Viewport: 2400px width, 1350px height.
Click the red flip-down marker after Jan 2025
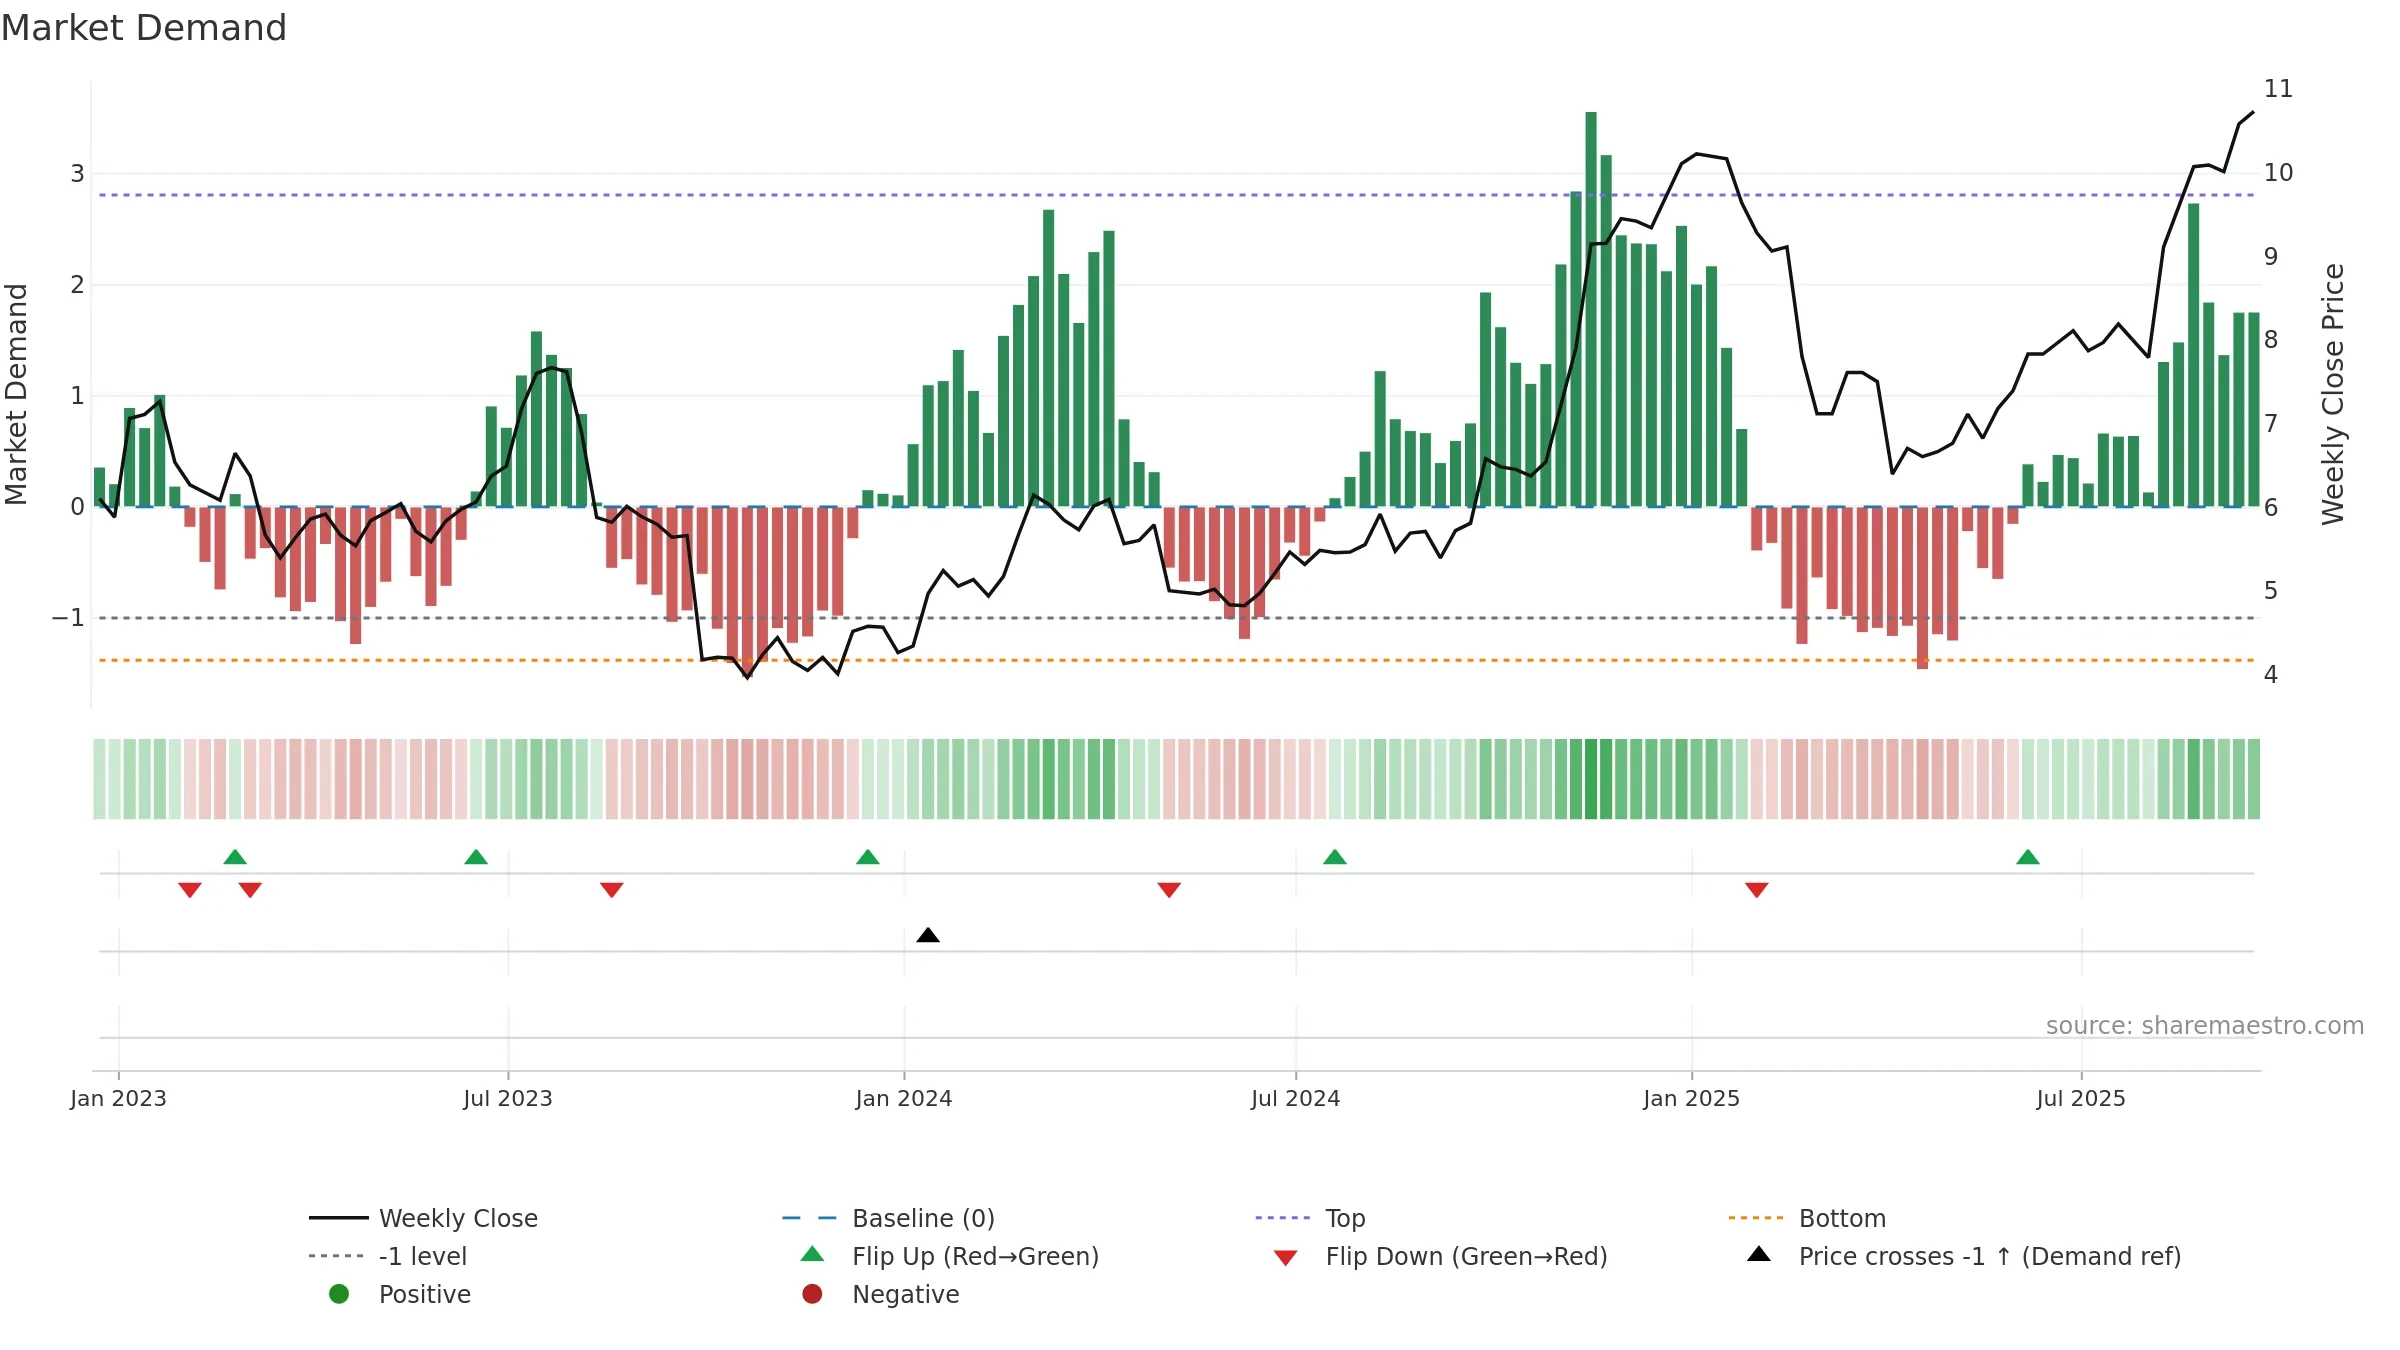(1757, 890)
